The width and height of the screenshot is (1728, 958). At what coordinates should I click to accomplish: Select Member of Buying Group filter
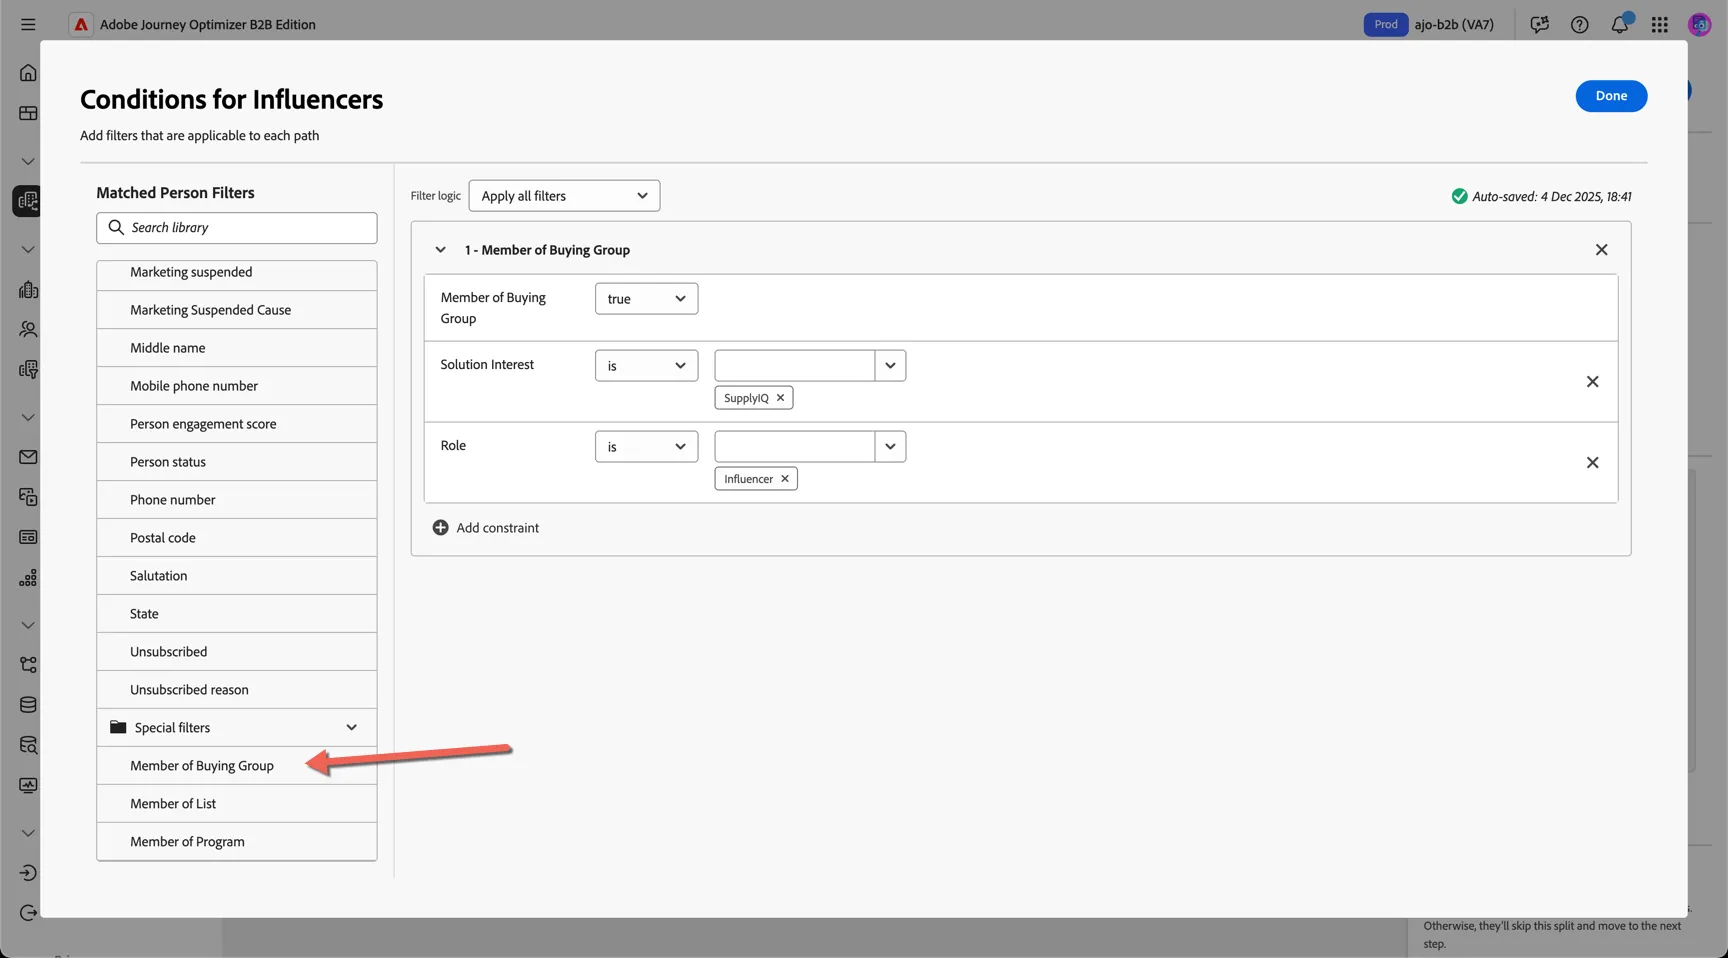[237, 766]
